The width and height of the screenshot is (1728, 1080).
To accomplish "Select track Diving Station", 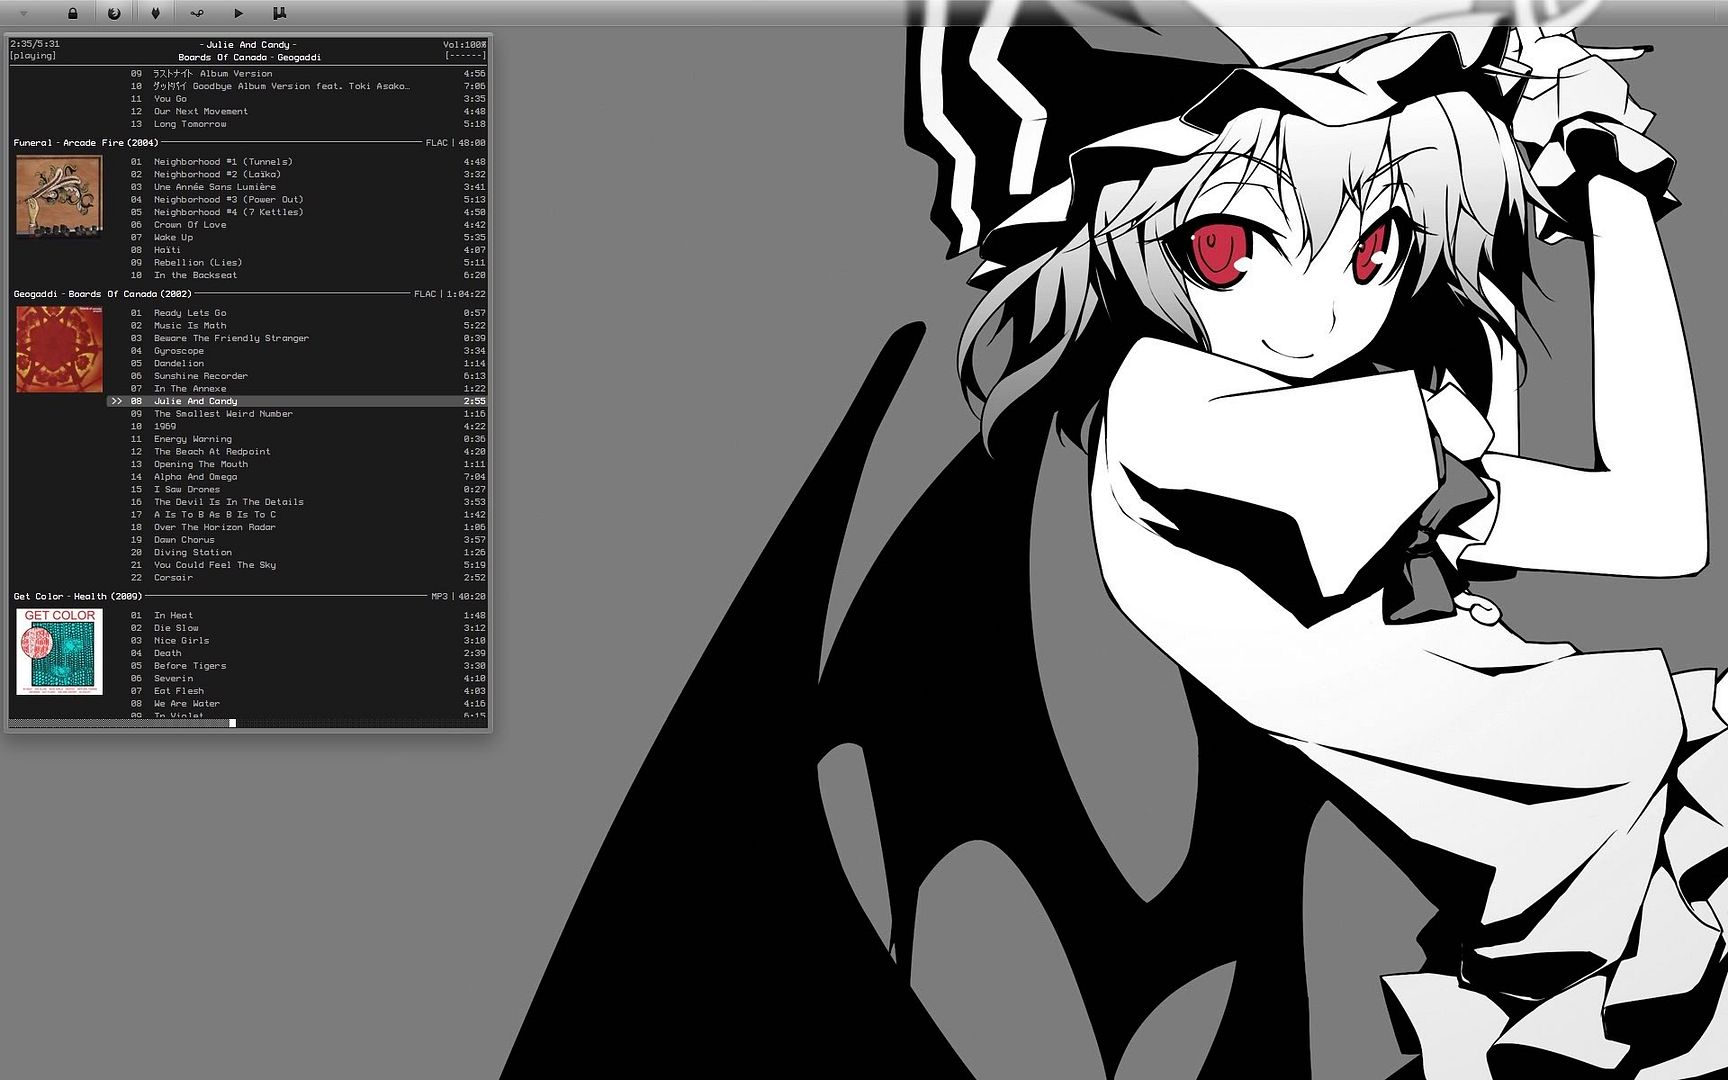I will coord(297,552).
